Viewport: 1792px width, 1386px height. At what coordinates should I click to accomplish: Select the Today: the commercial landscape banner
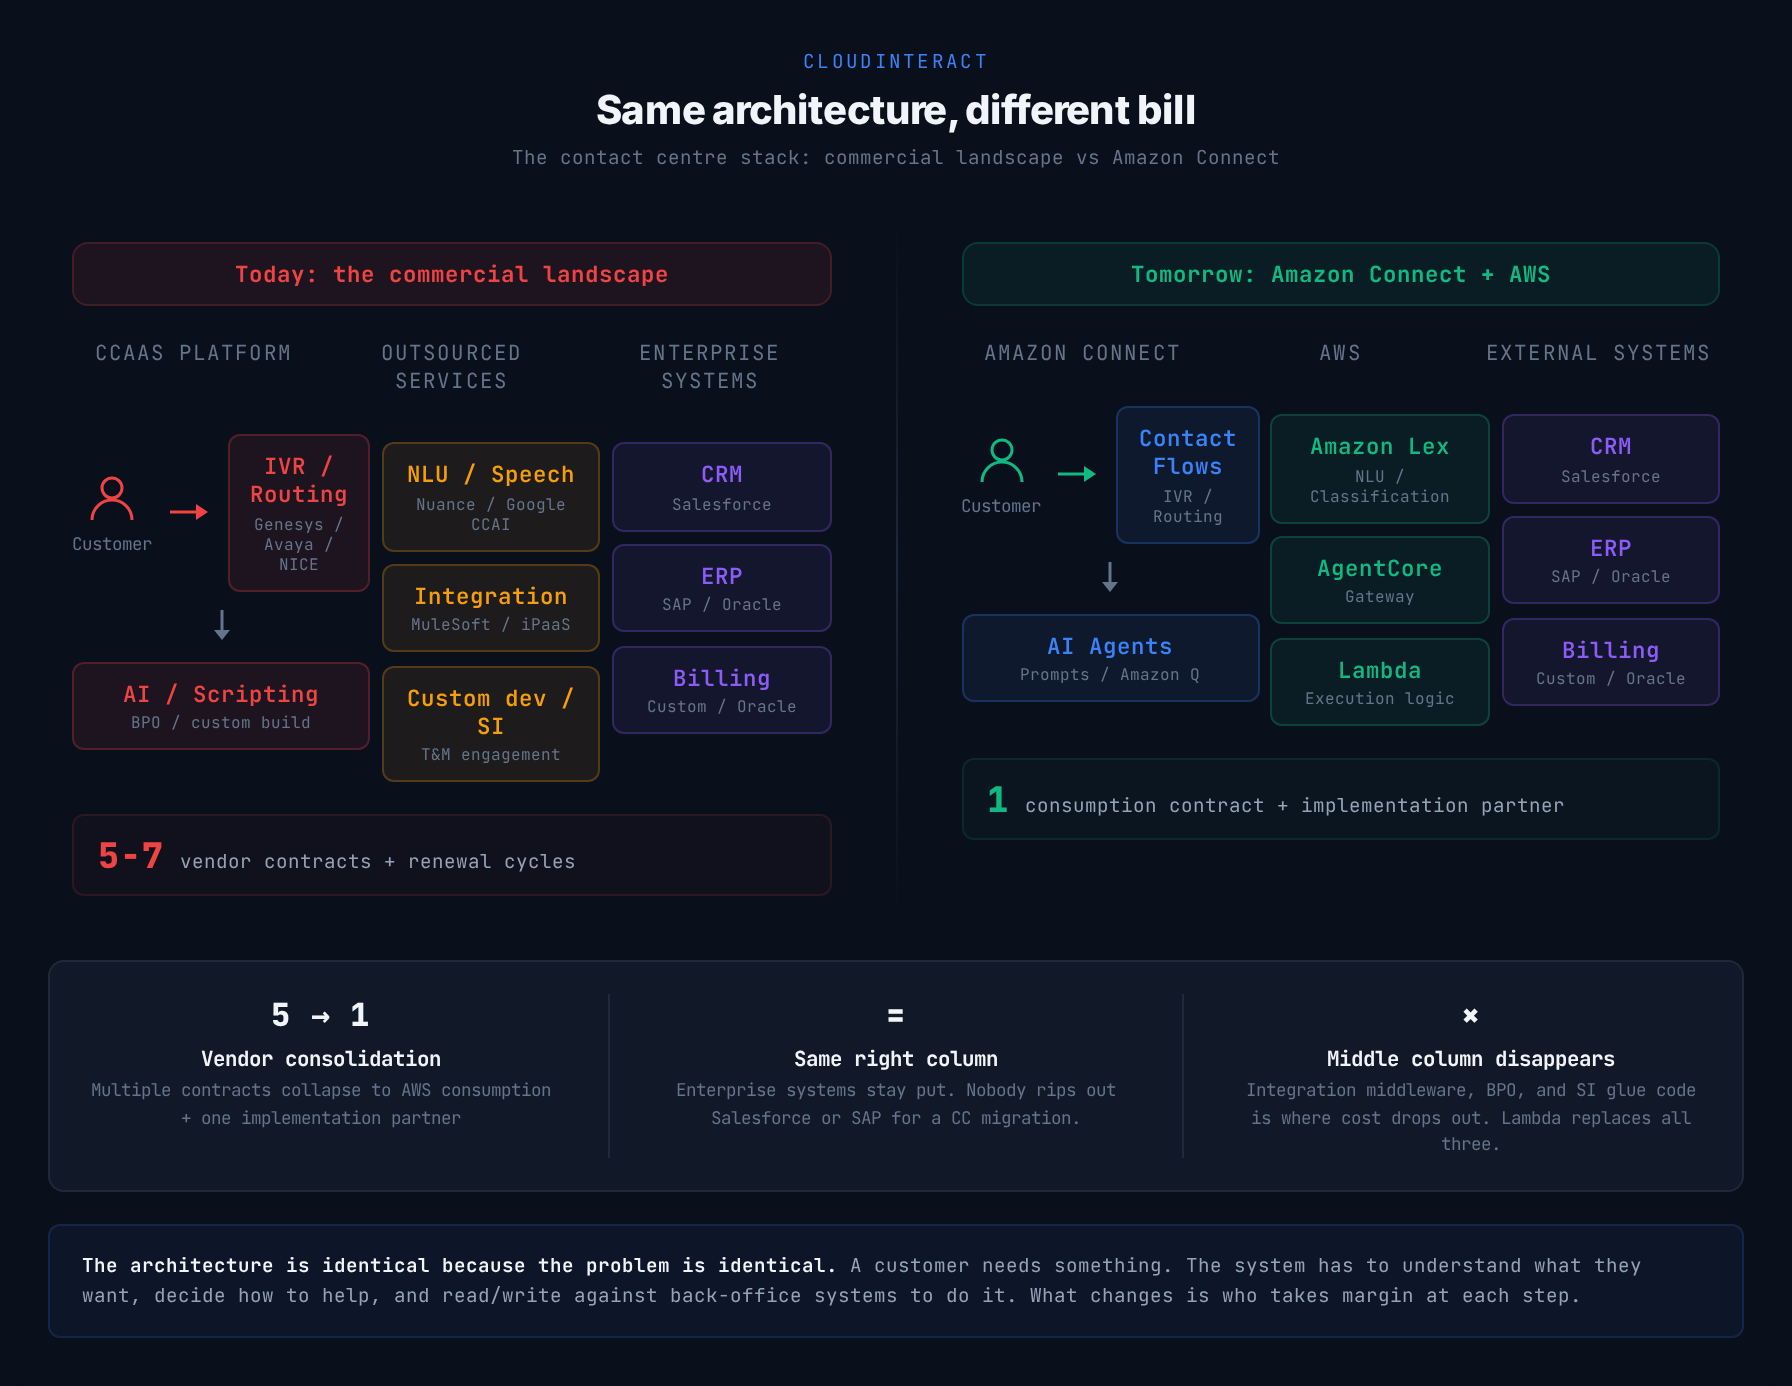tap(451, 274)
